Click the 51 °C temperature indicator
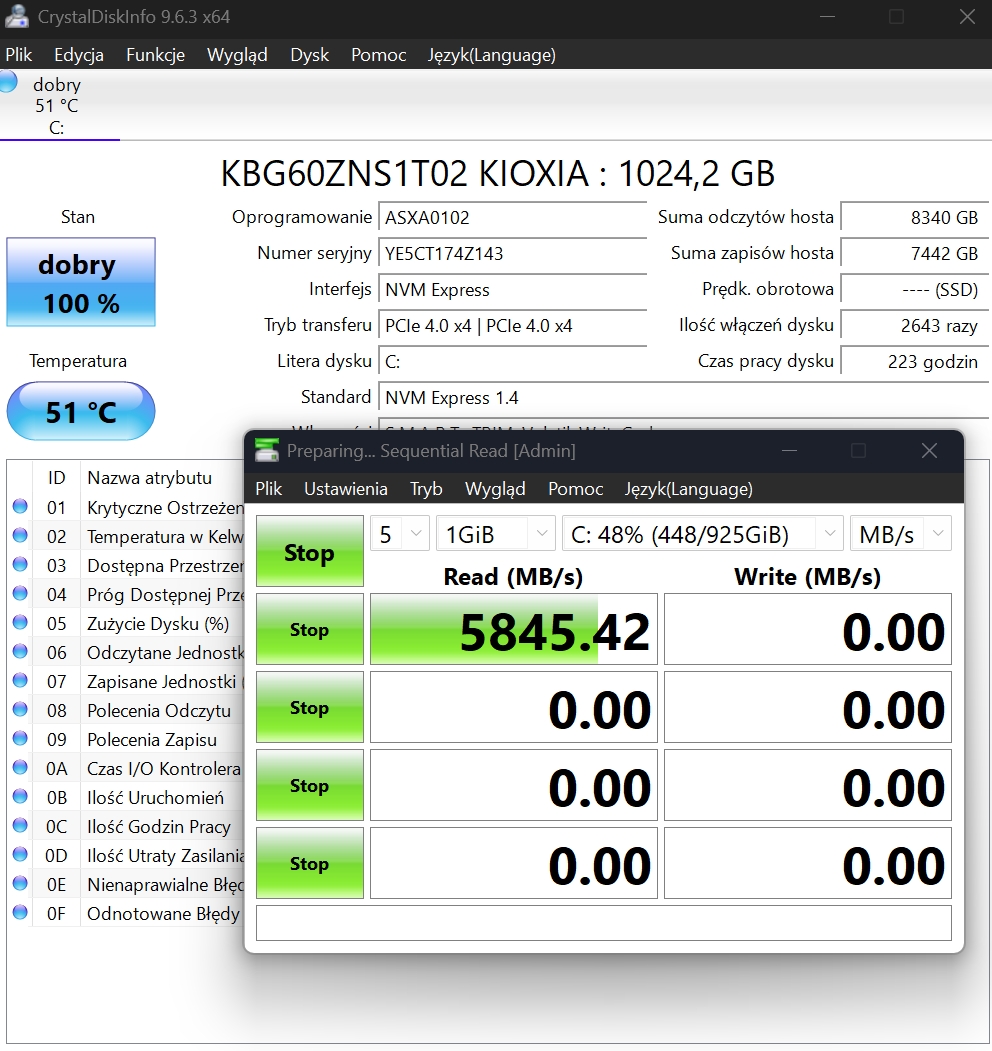 (x=81, y=411)
